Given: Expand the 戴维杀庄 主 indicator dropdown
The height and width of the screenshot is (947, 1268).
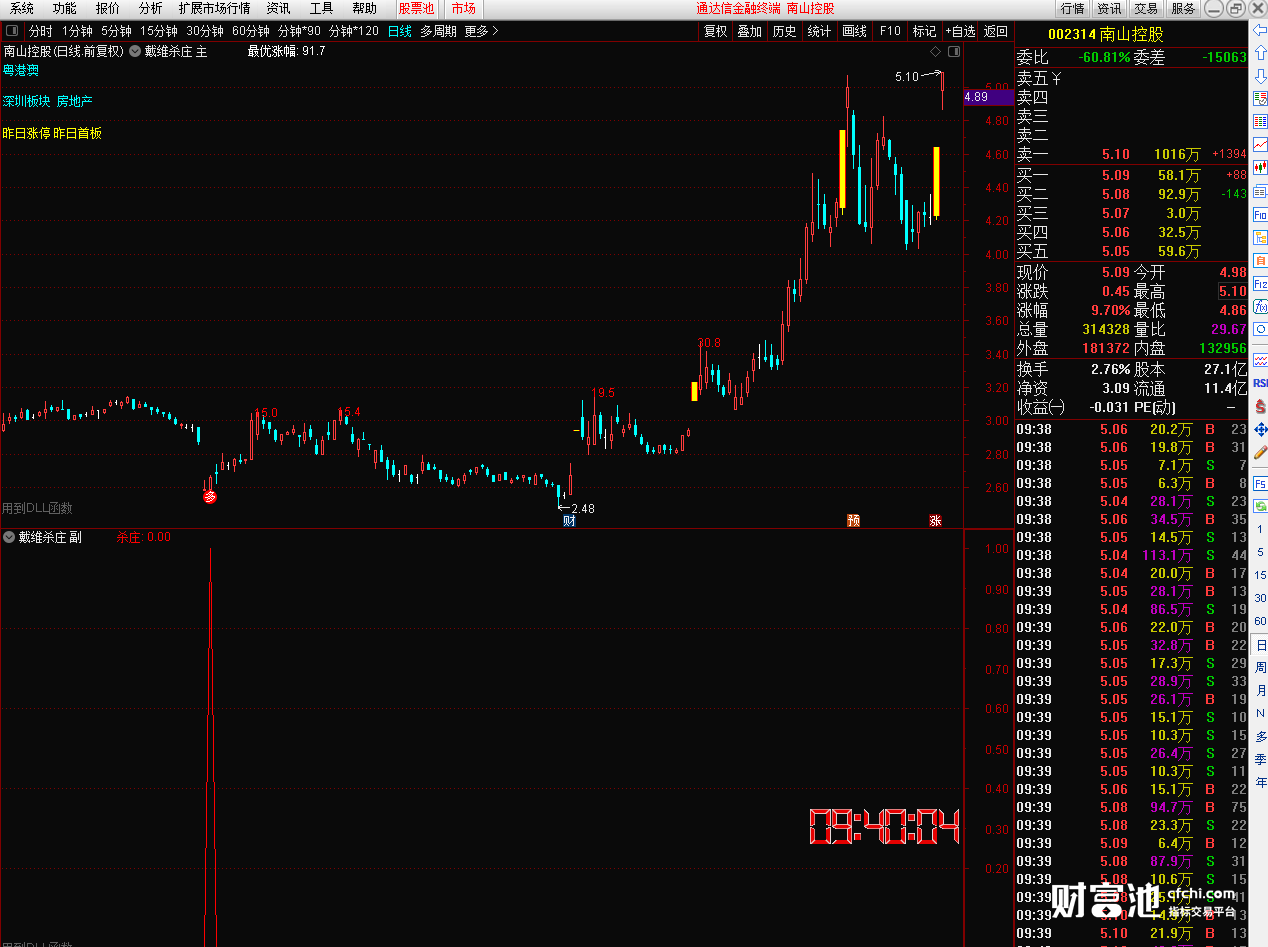Looking at the screenshot, I should (x=135, y=51).
